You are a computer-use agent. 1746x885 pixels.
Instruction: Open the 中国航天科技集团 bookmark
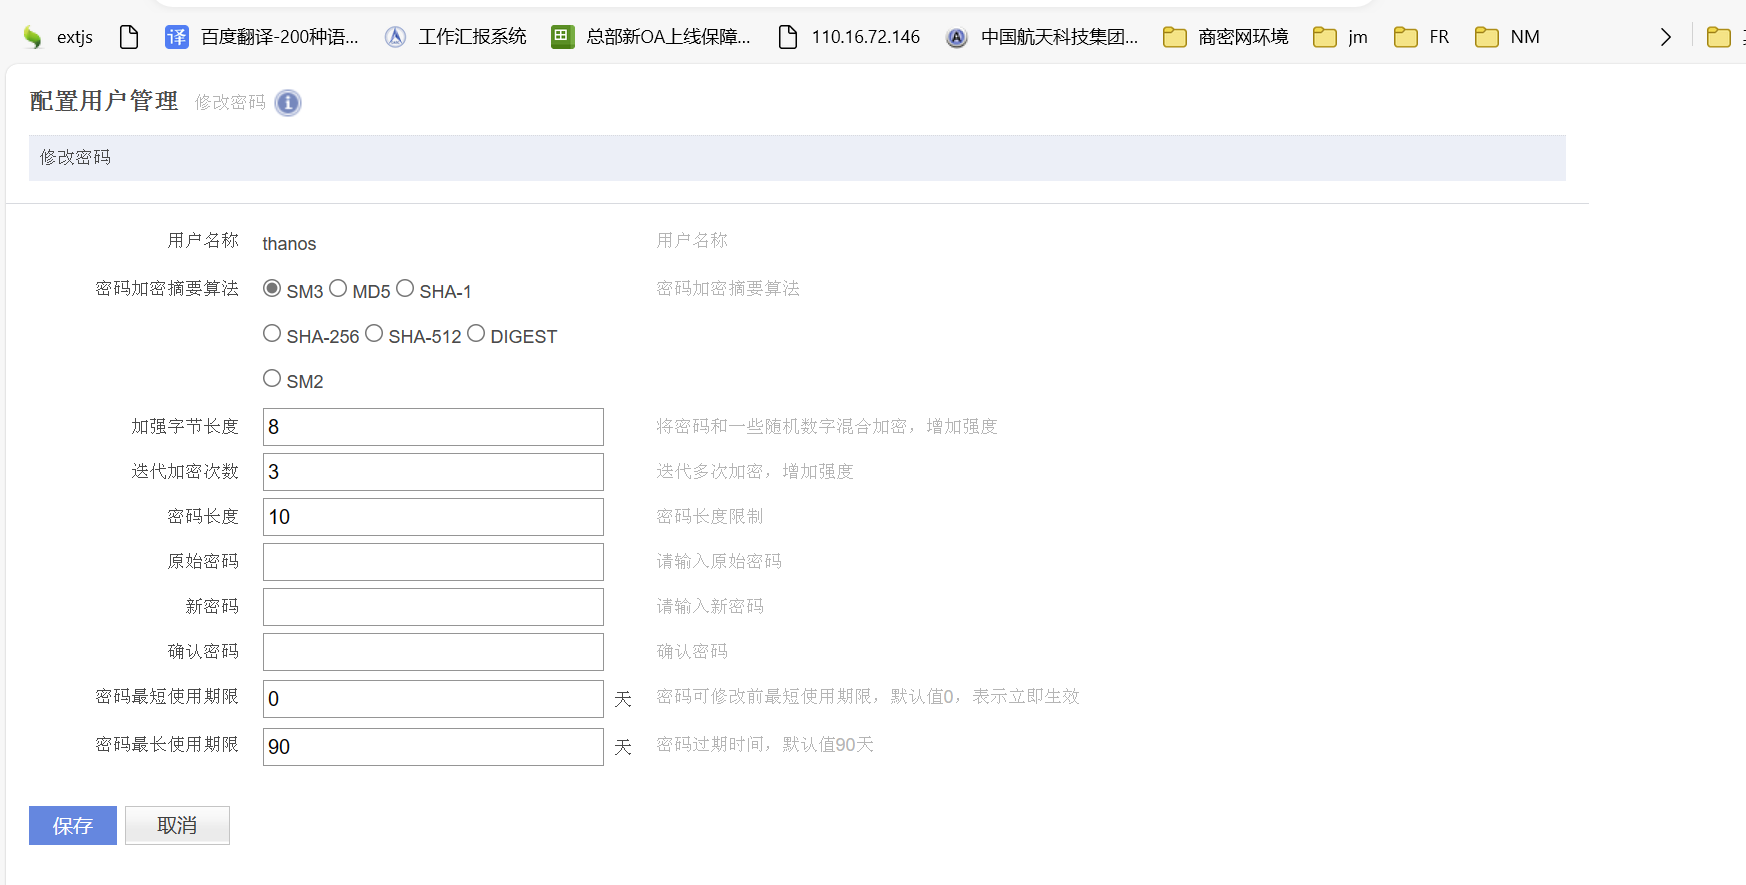pos(1042,37)
